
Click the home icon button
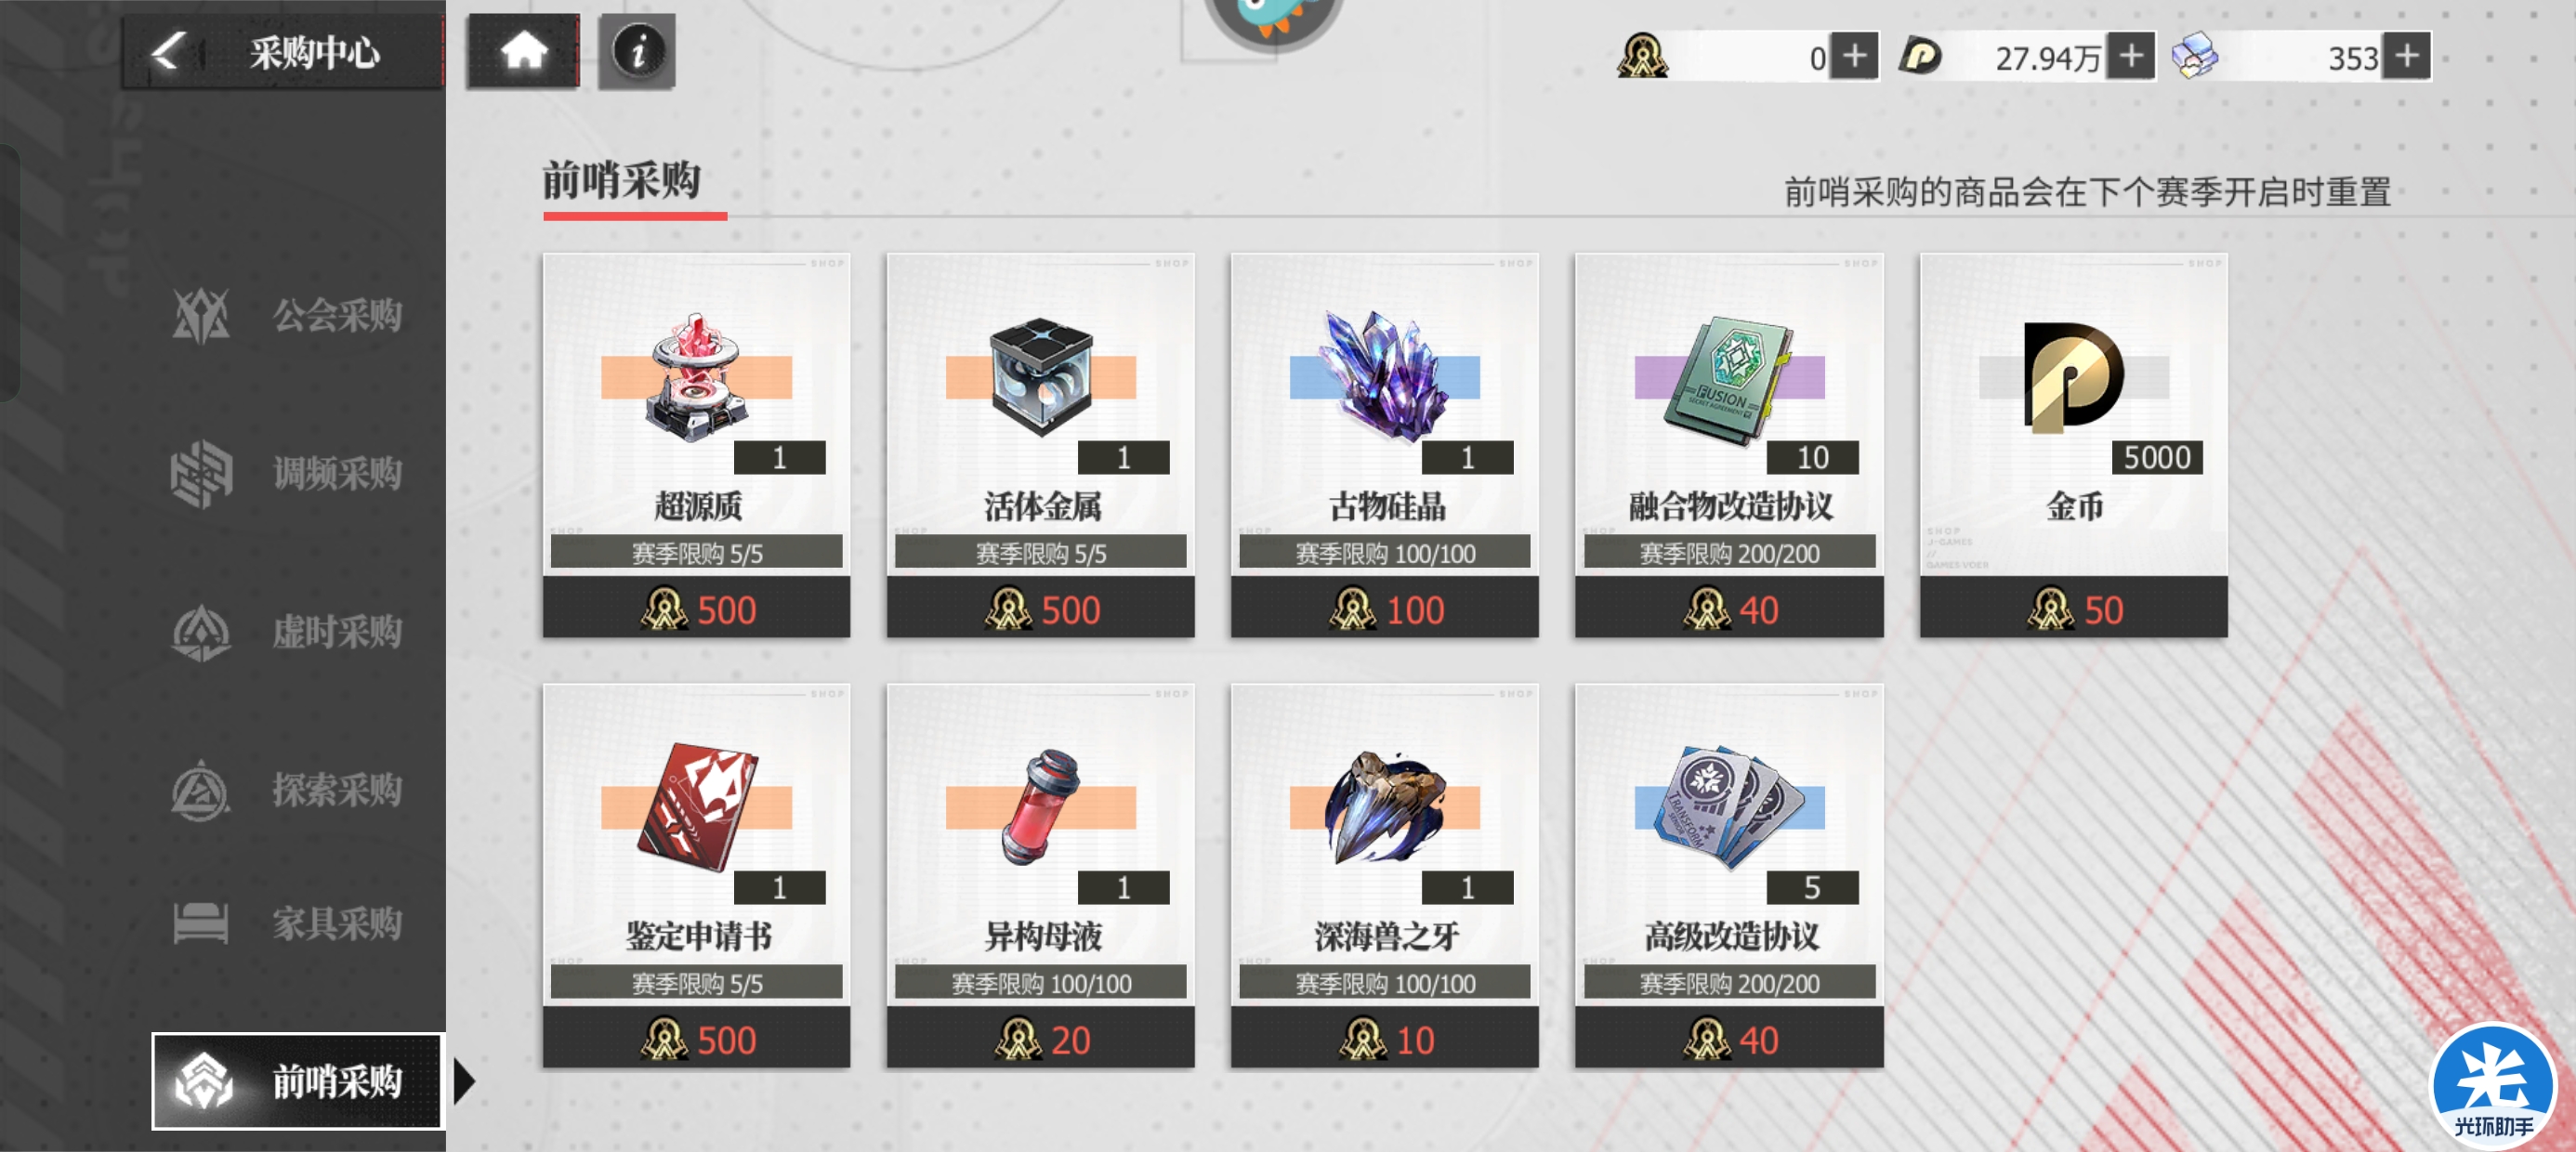[524, 51]
